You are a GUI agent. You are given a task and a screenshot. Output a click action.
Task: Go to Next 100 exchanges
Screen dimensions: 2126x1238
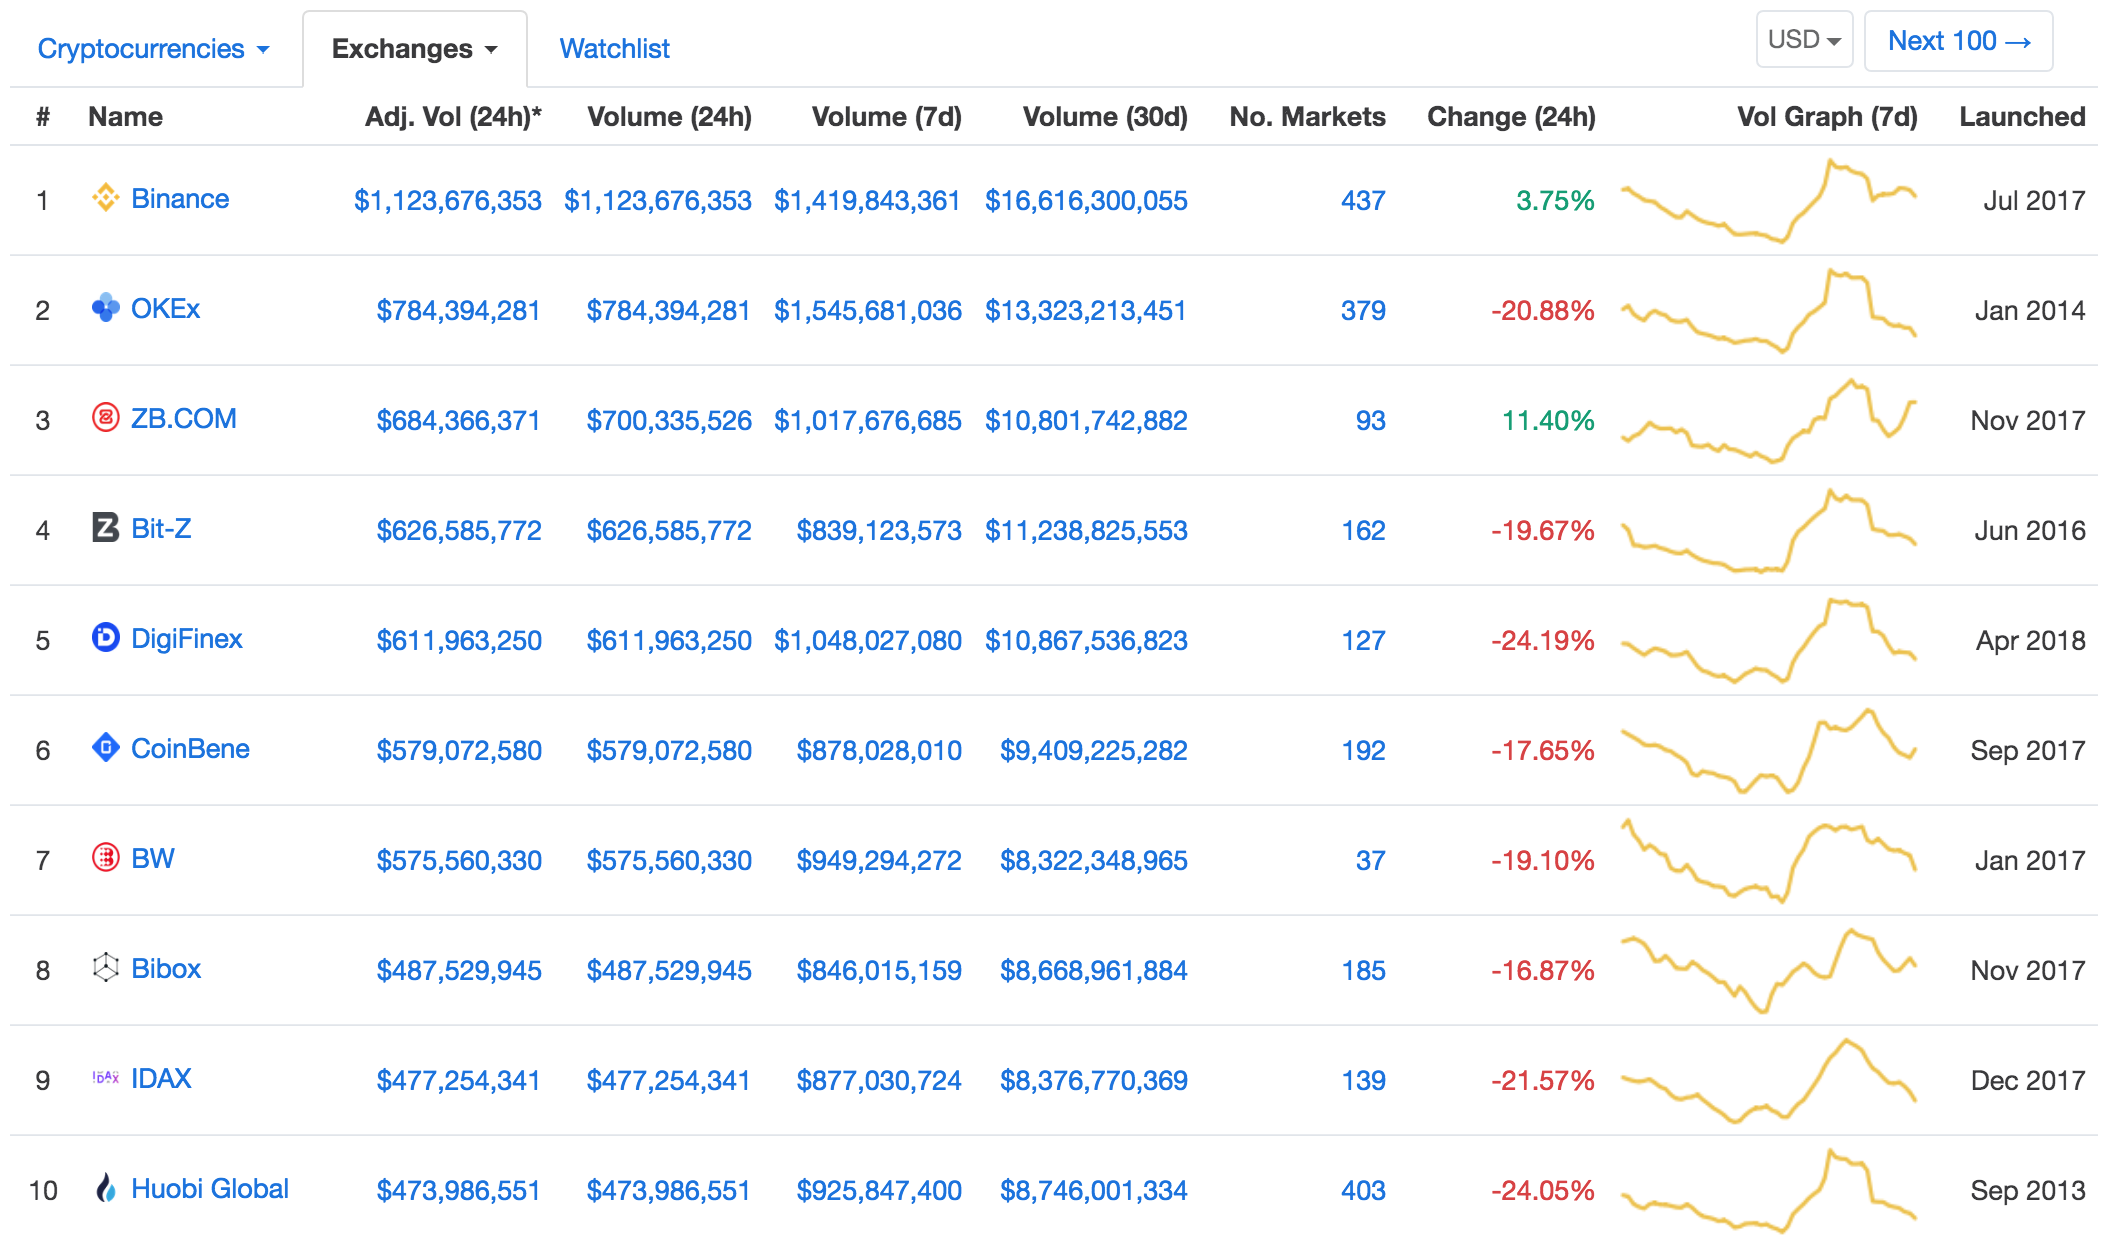(1959, 41)
